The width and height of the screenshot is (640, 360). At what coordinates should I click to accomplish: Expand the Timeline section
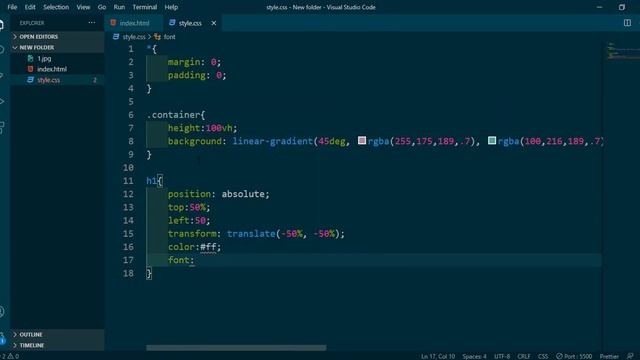57,345
